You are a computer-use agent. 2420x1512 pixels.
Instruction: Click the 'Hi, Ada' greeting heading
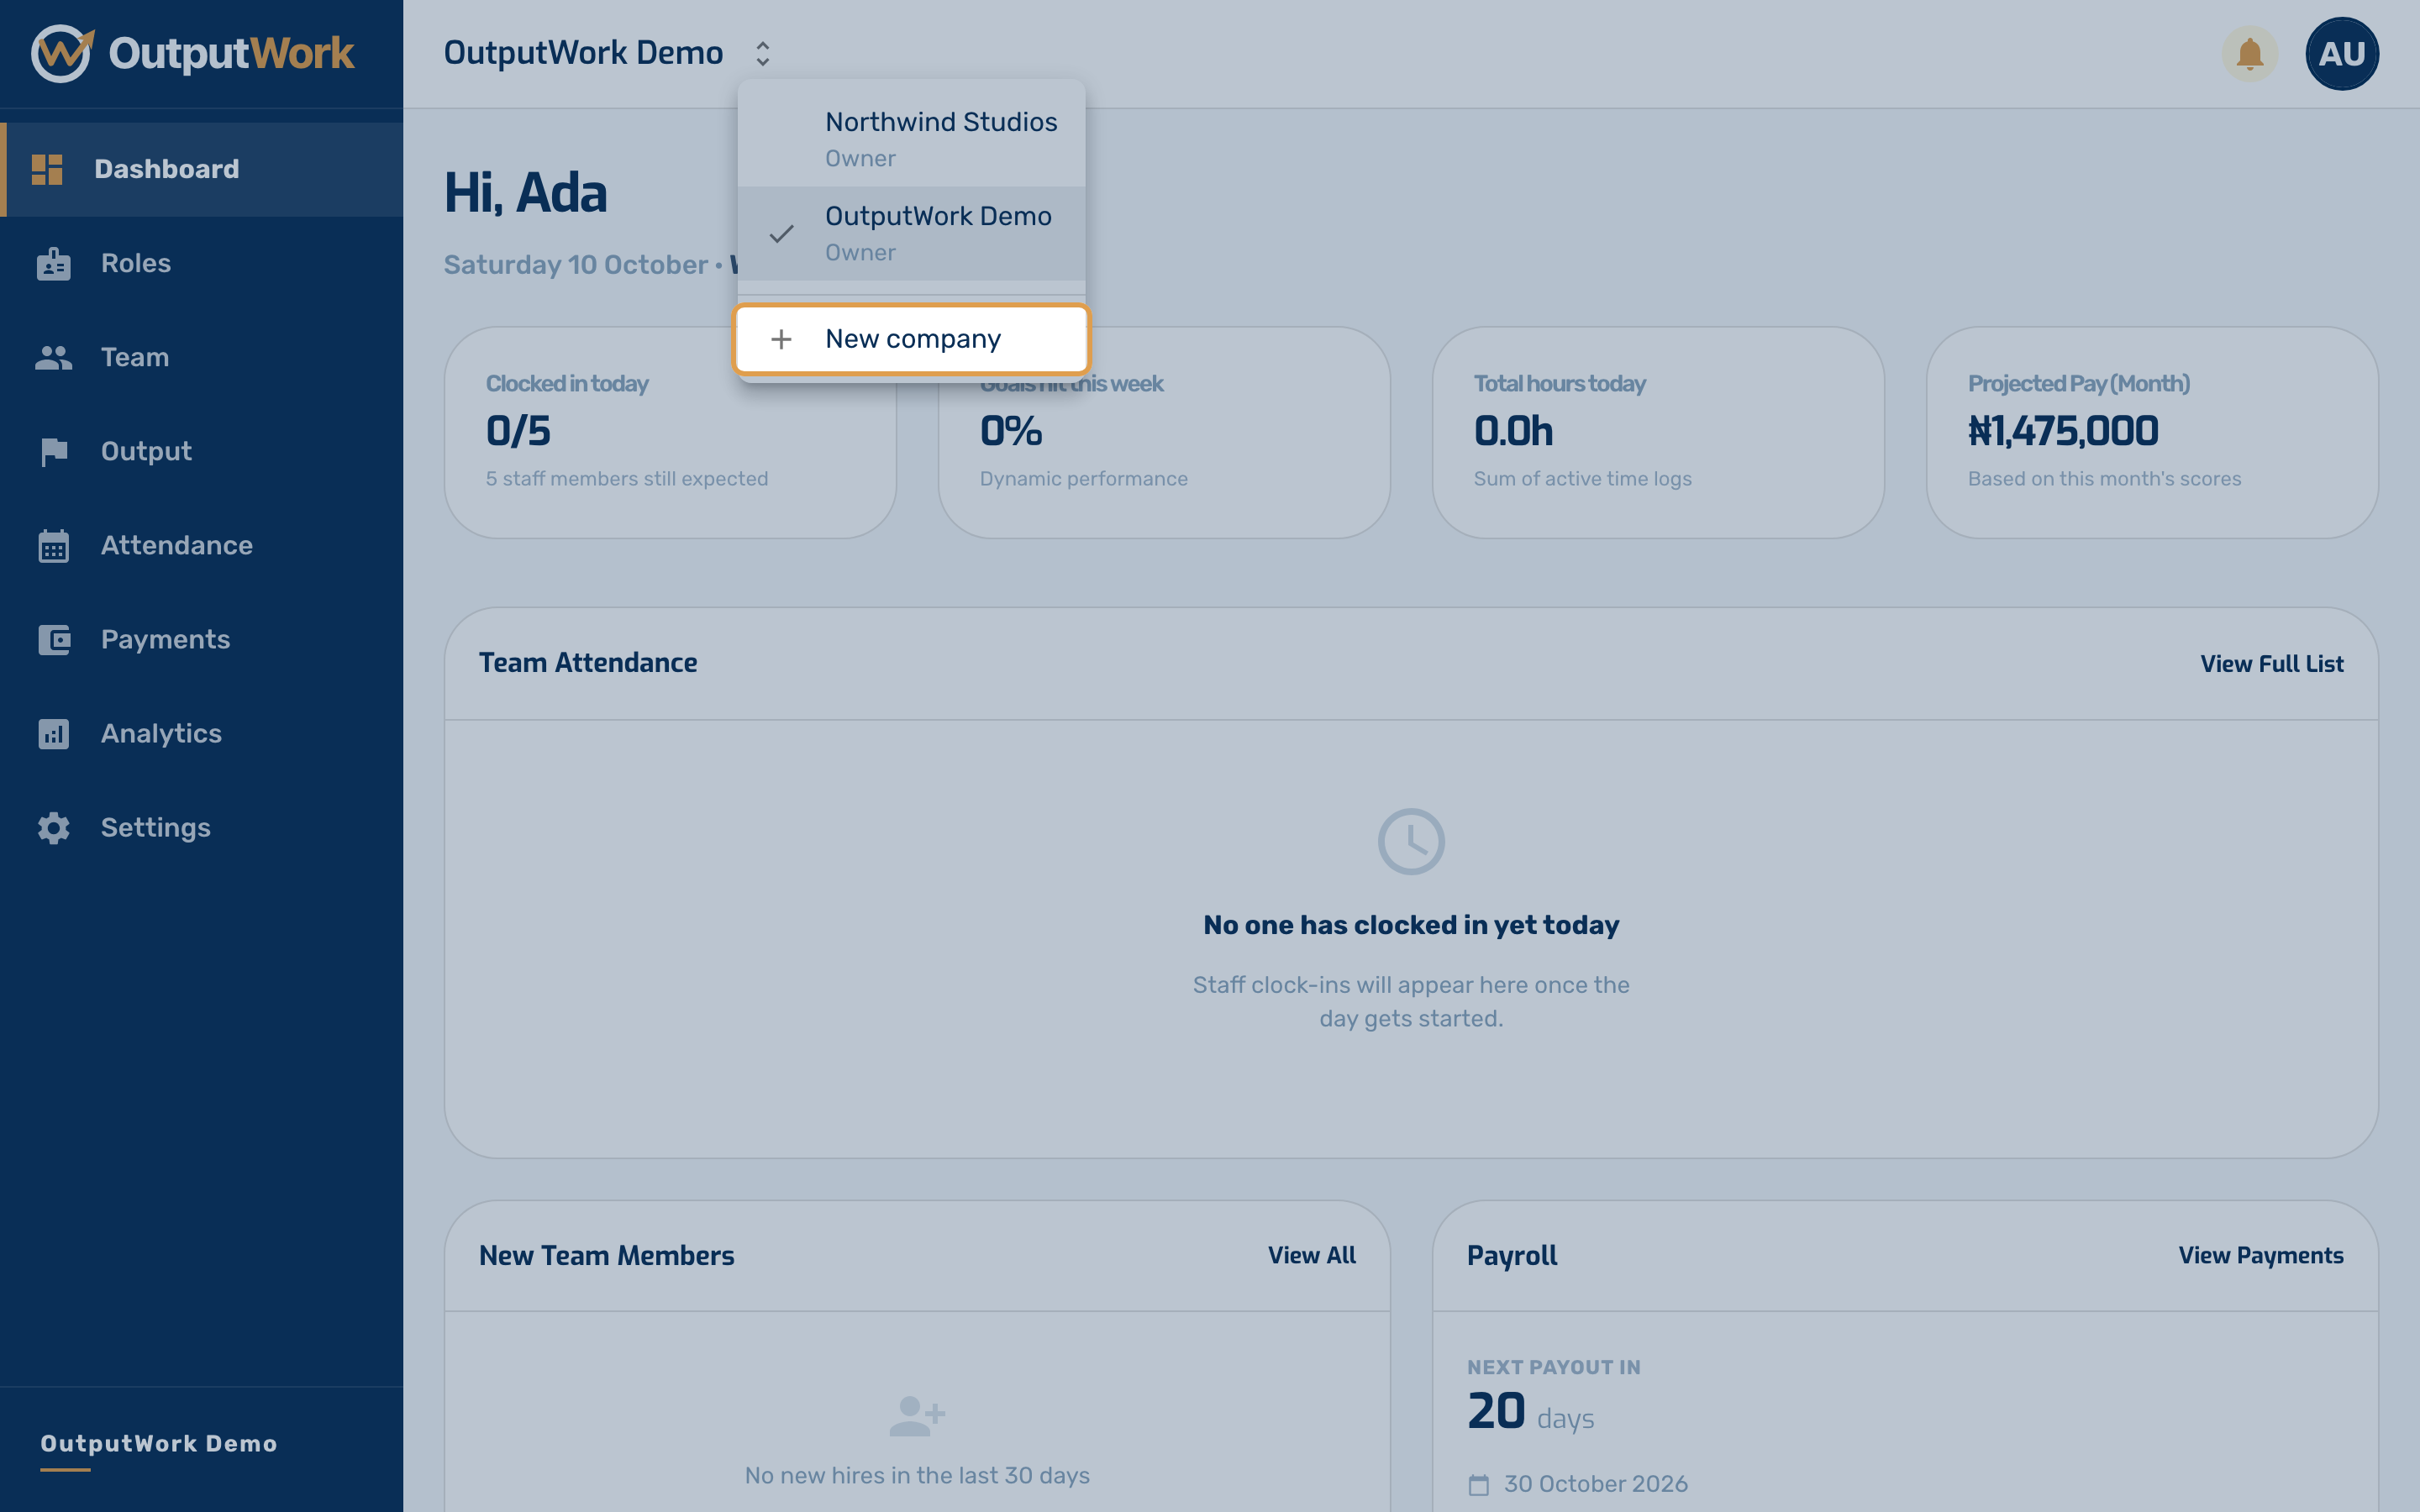click(525, 193)
